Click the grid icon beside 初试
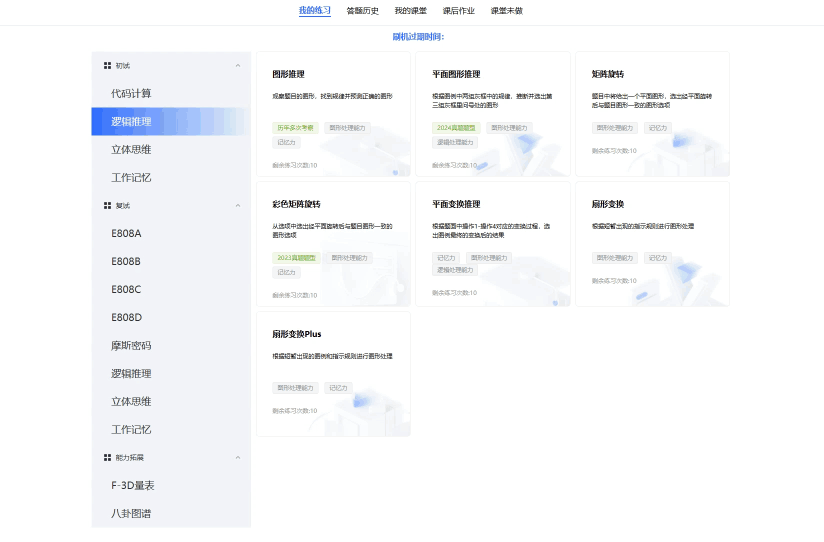The height and width of the screenshot is (542, 824). point(107,65)
